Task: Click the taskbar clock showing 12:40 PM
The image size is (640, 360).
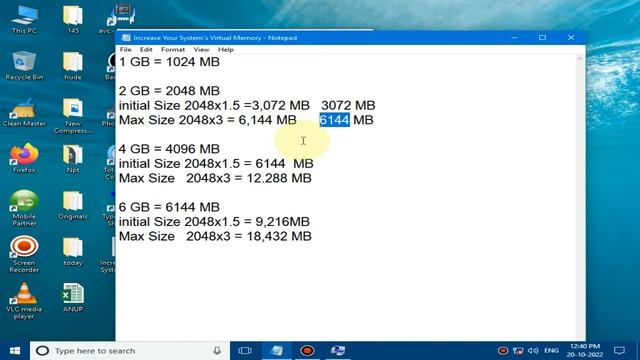Action: point(586,351)
